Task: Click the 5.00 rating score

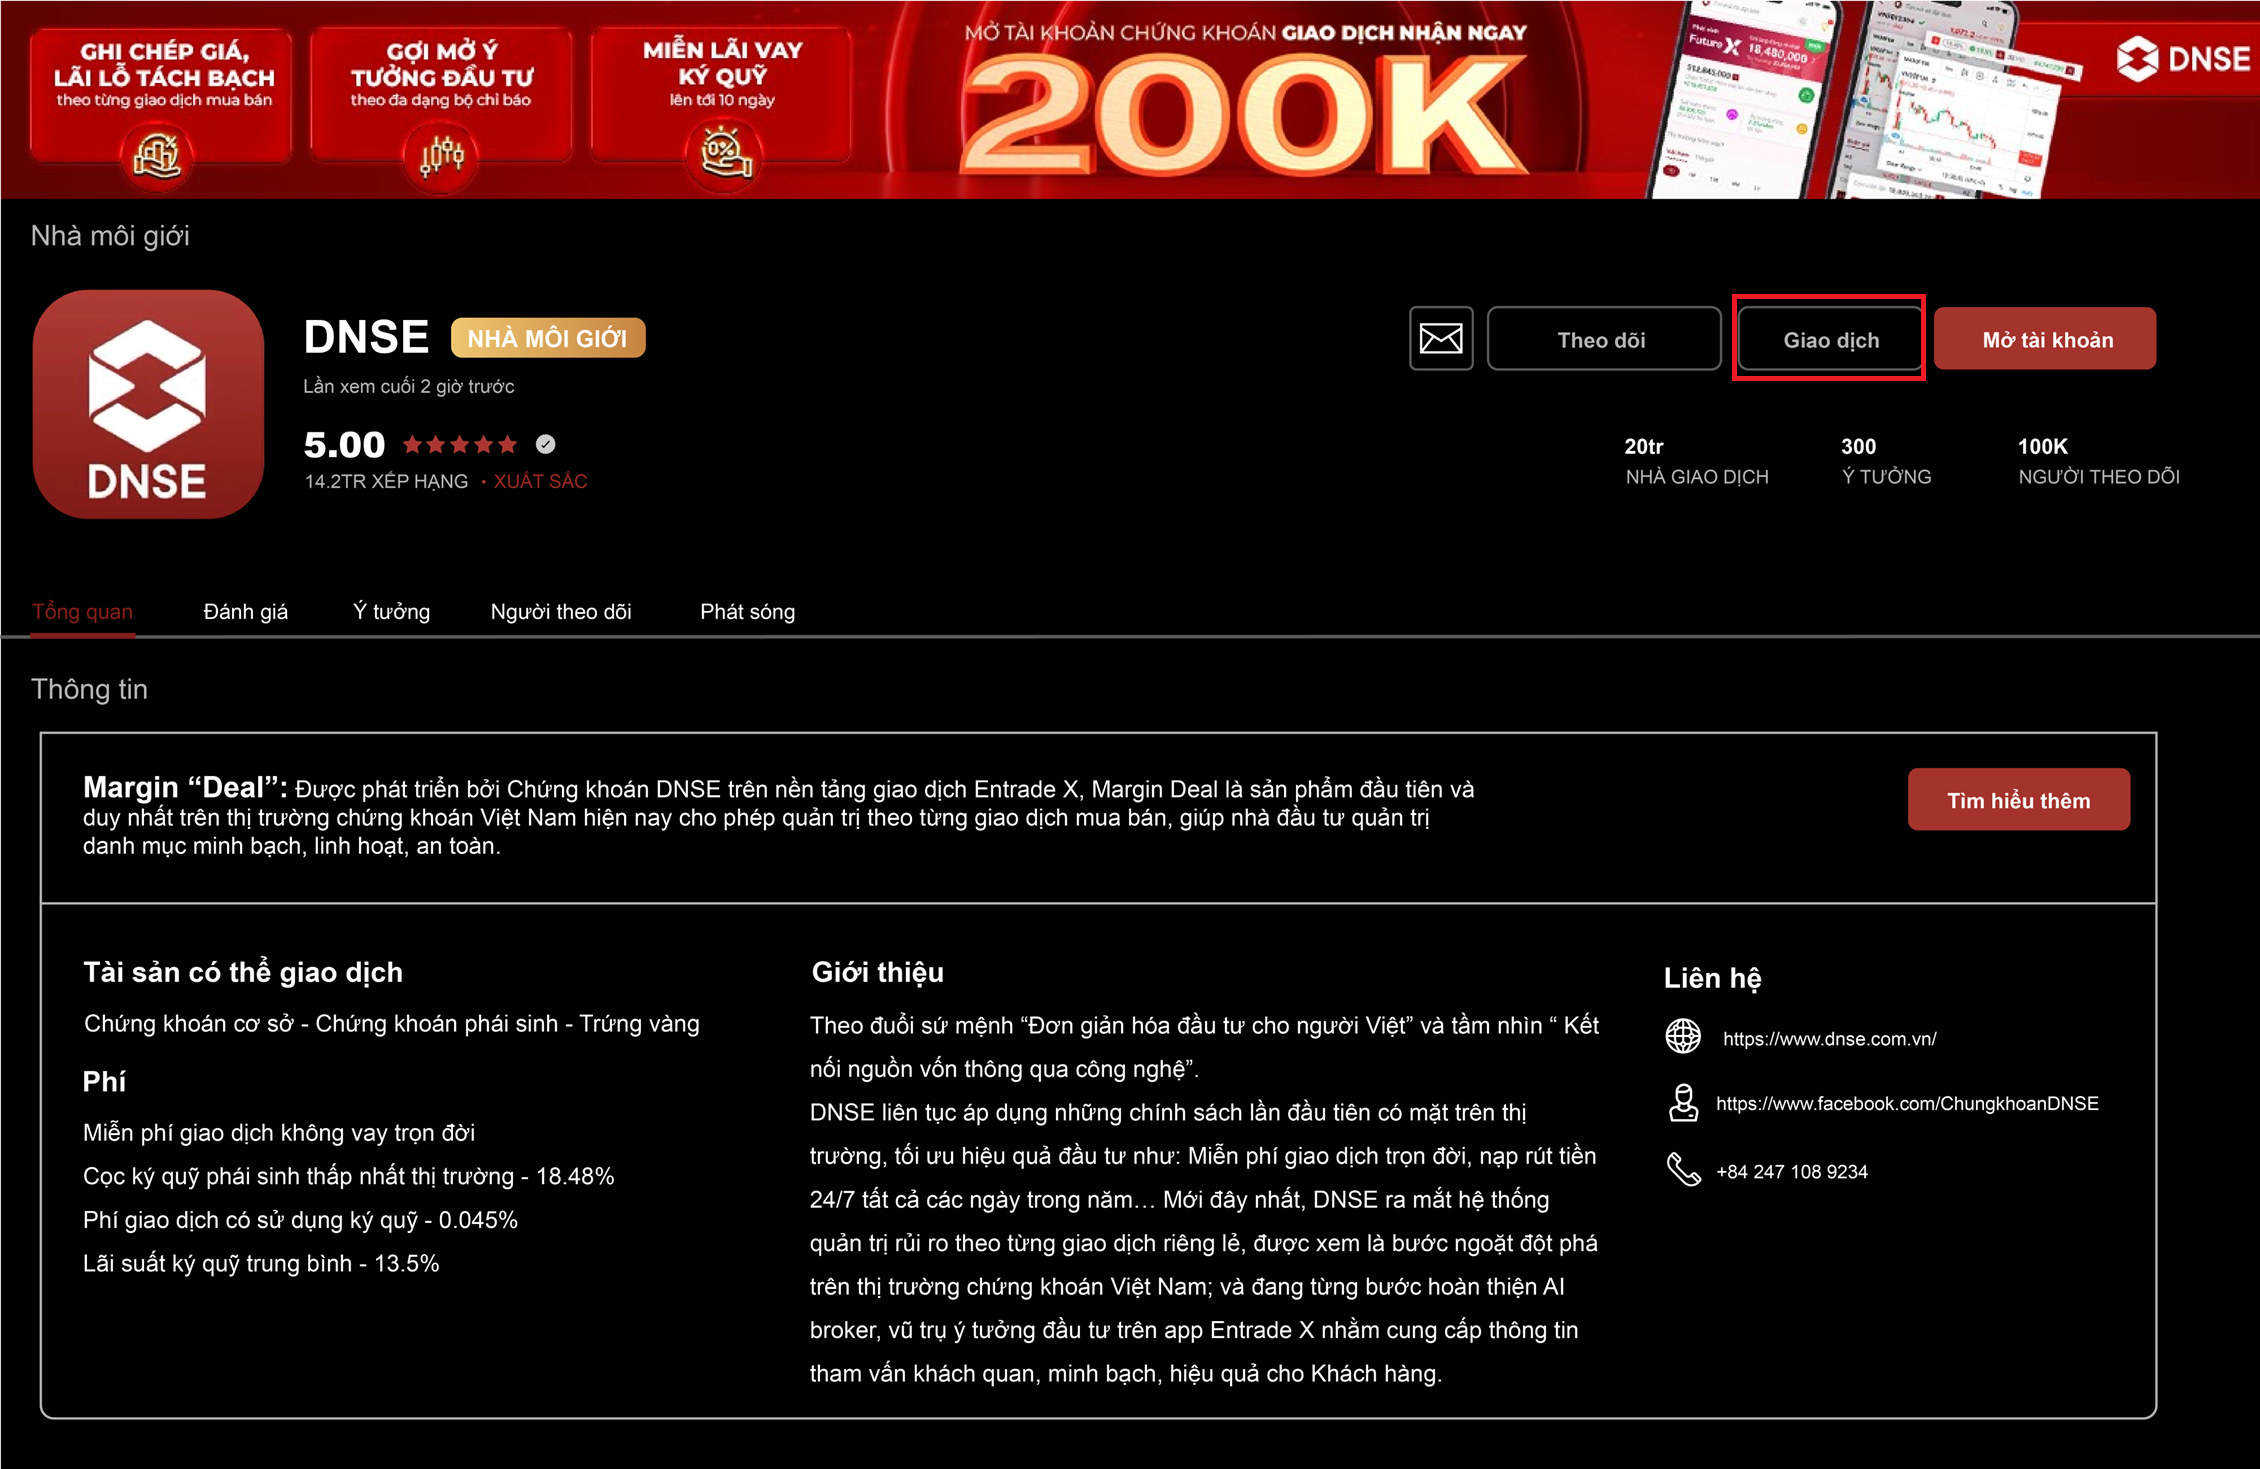Action: coord(344,445)
